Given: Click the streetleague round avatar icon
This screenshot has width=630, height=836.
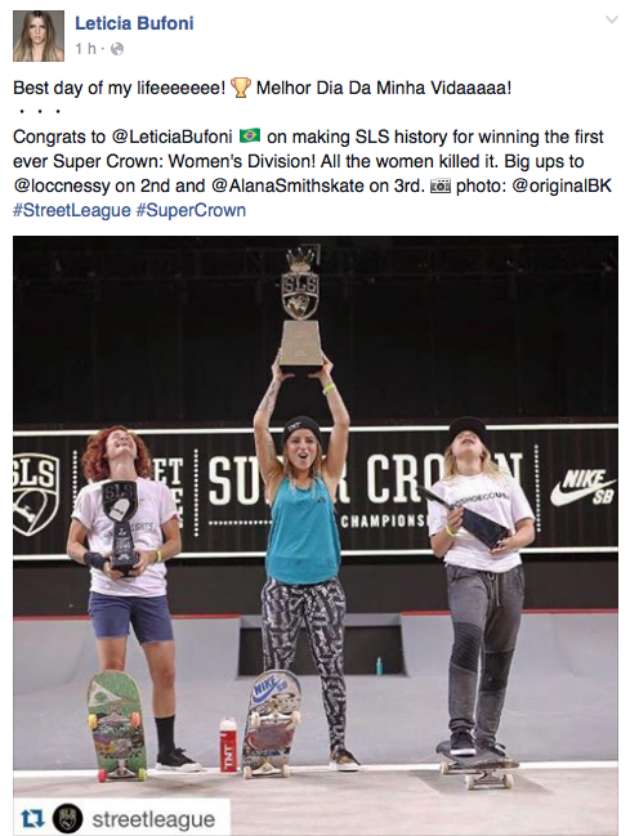Looking at the screenshot, I should 69,818.
